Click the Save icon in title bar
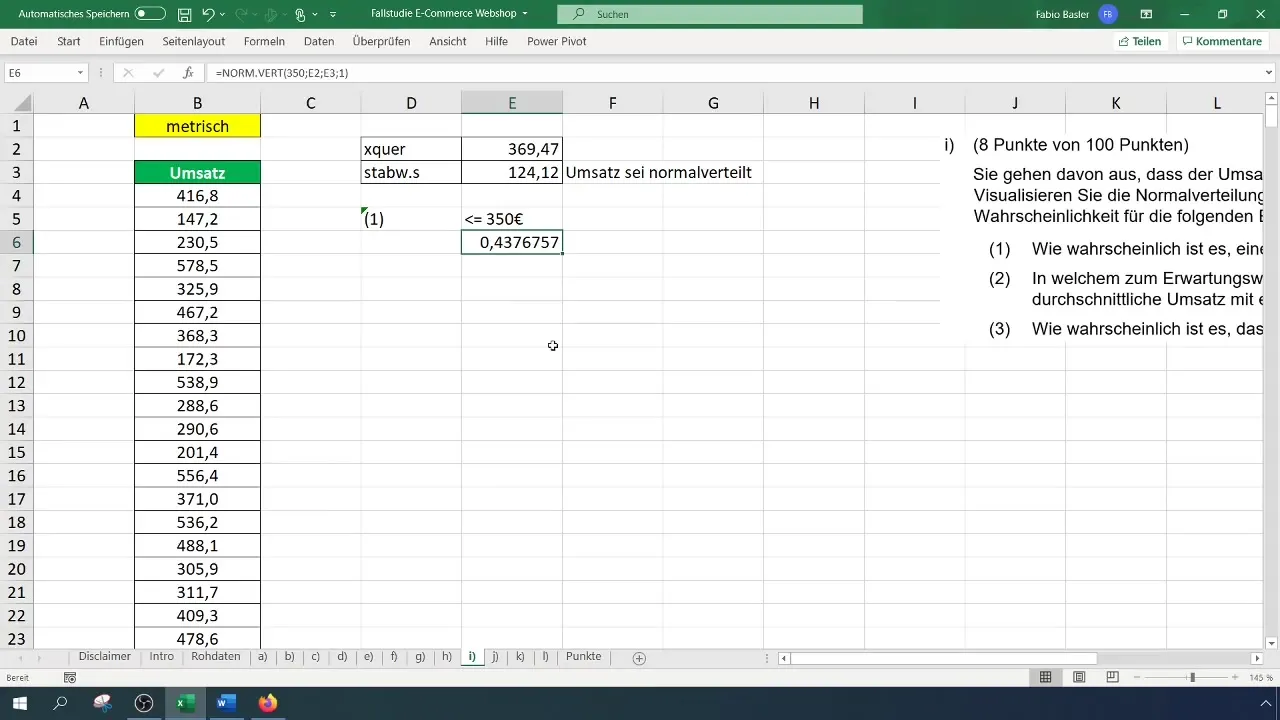This screenshot has width=1280, height=720. (x=184, y=14)
